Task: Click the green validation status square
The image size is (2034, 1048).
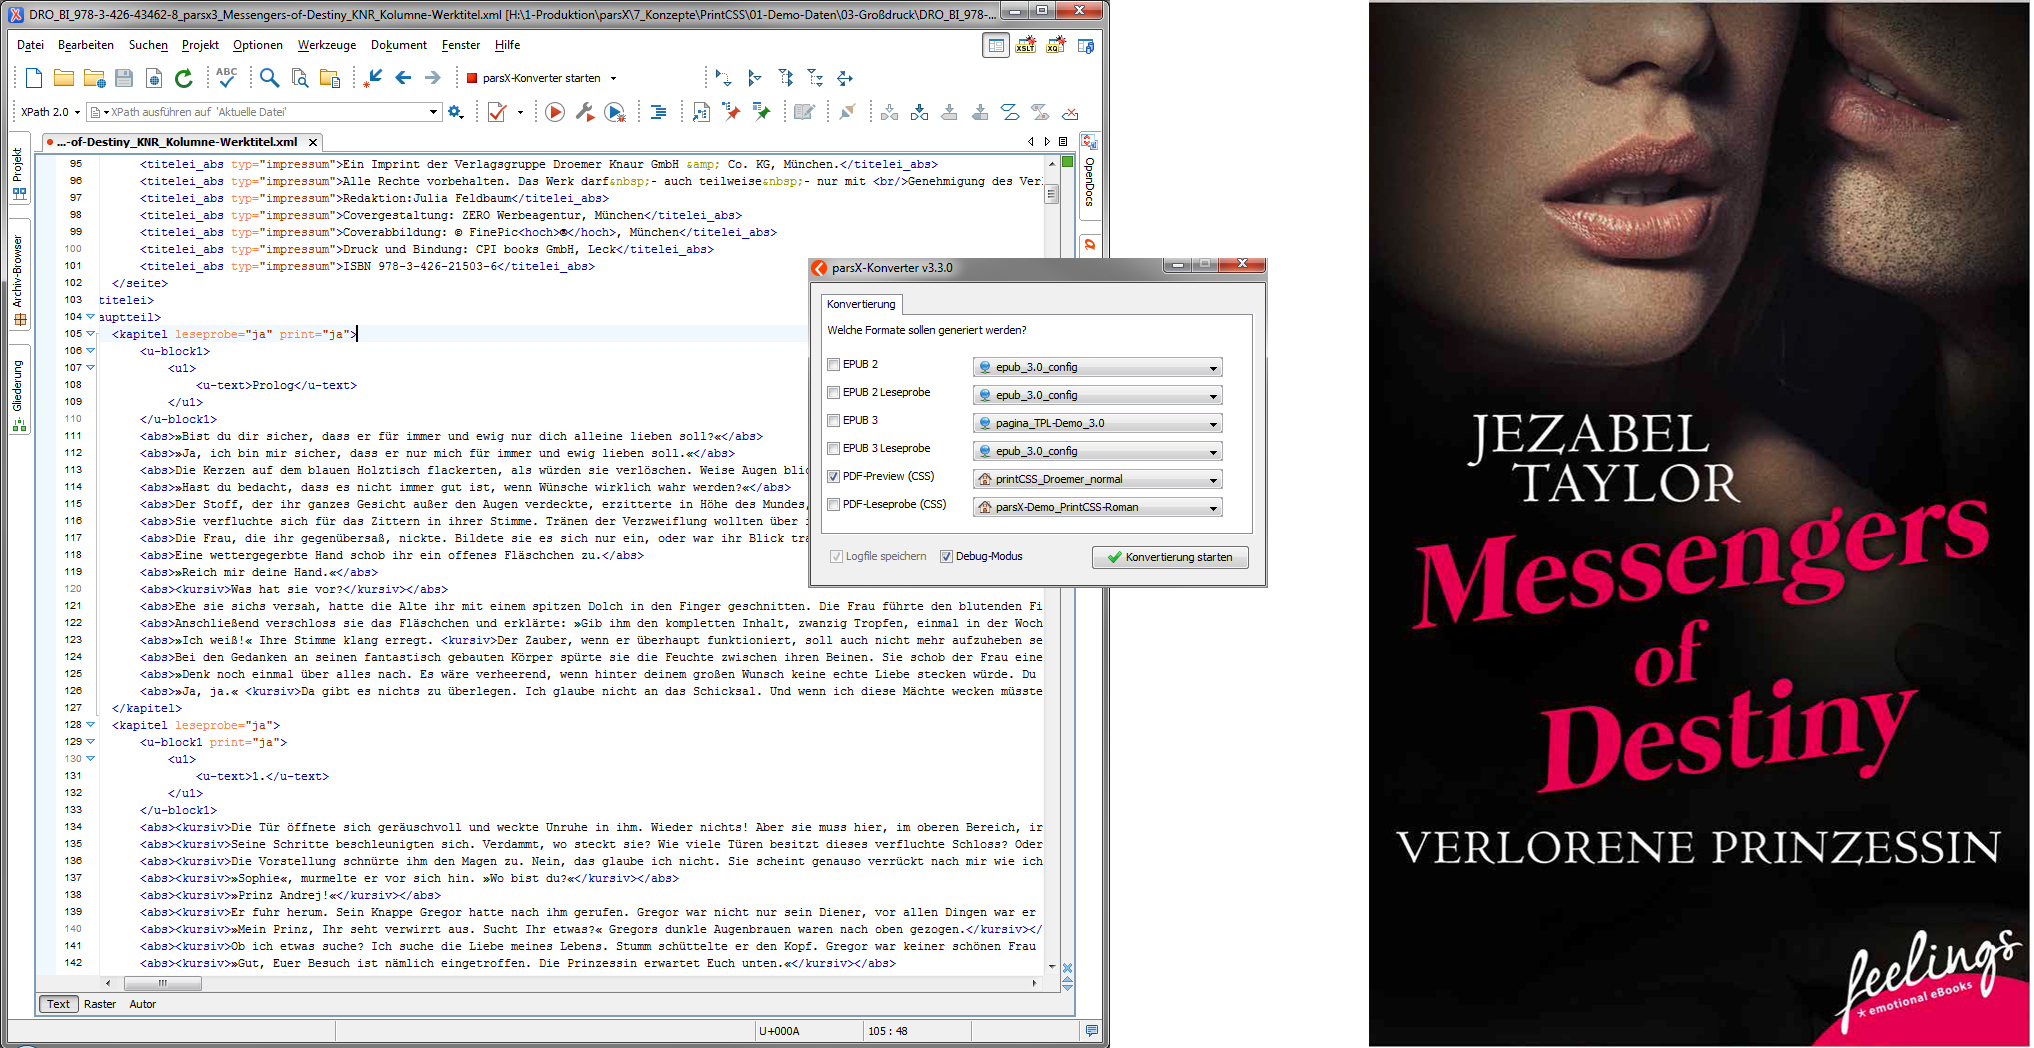Action: click(1067, 162)
